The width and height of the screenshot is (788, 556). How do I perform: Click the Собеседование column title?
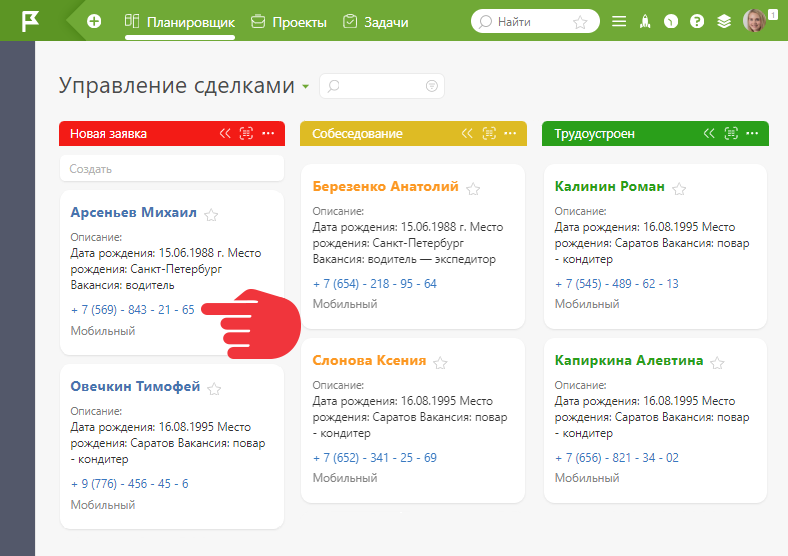pyautogui.click(x=357, y=134)
